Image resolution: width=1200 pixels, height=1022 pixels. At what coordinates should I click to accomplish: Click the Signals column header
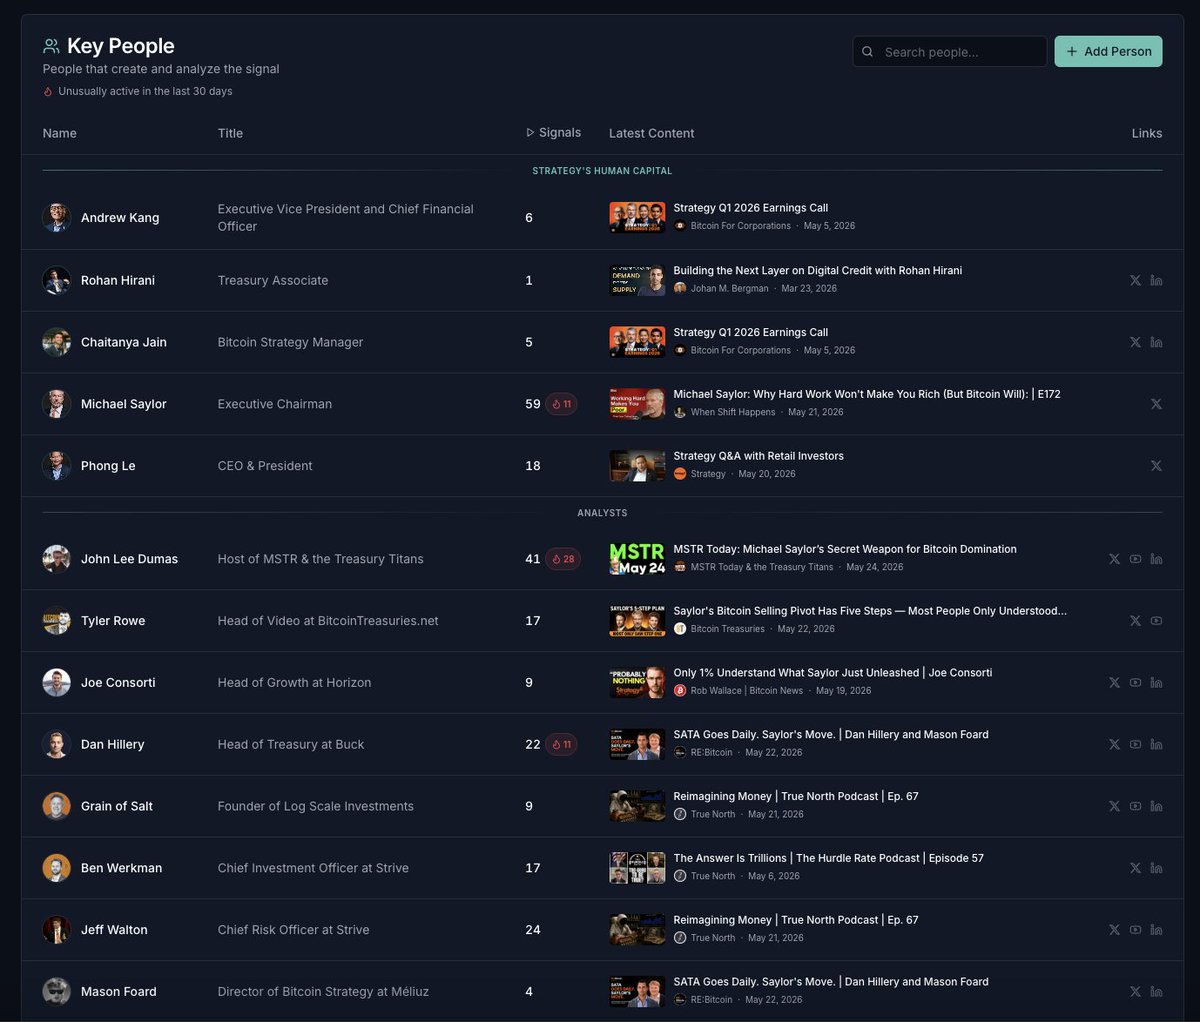coord(553,132)
